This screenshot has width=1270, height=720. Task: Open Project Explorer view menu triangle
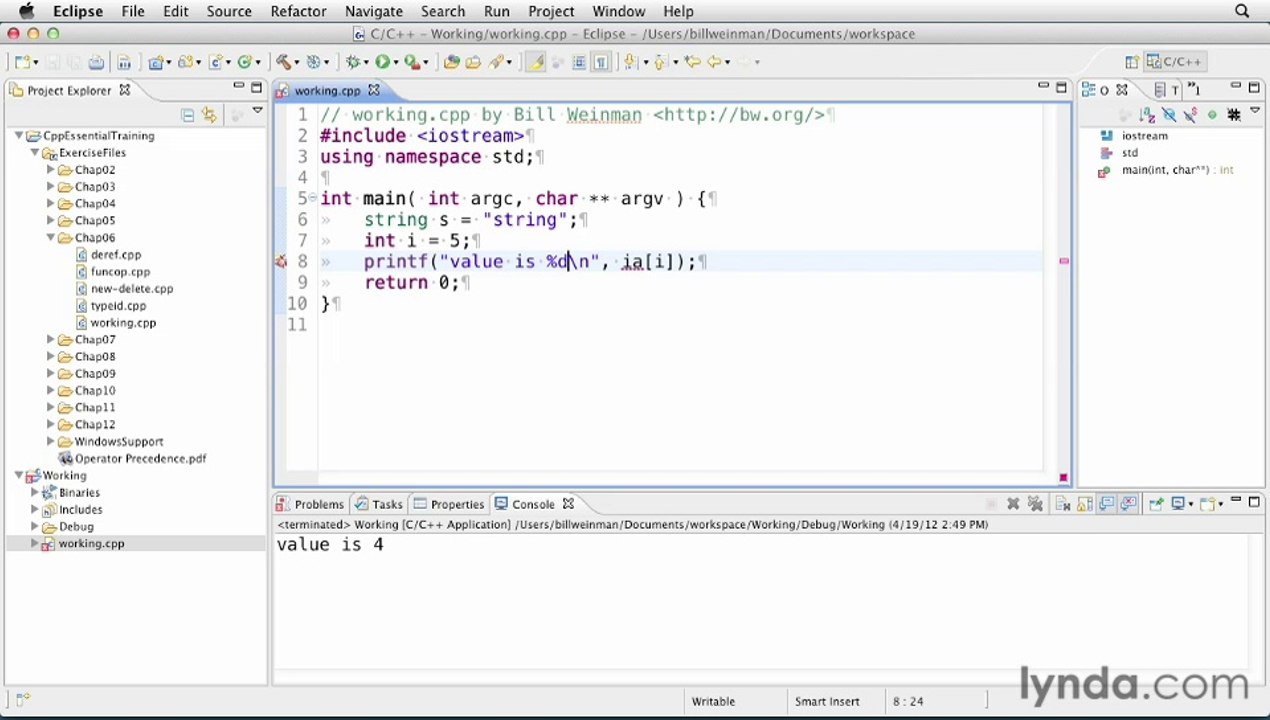[x=257, y=111]
